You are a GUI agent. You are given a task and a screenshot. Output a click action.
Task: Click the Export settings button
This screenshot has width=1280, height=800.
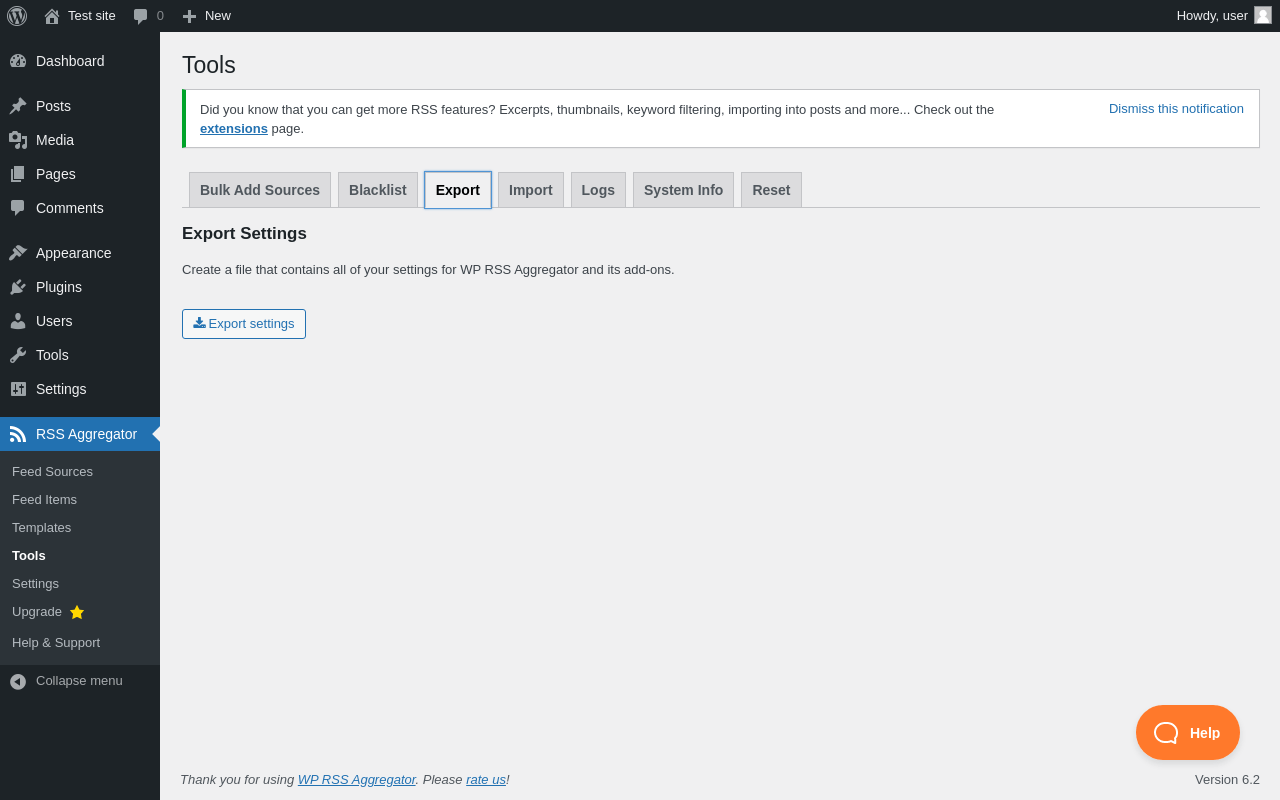coord(244,324)
